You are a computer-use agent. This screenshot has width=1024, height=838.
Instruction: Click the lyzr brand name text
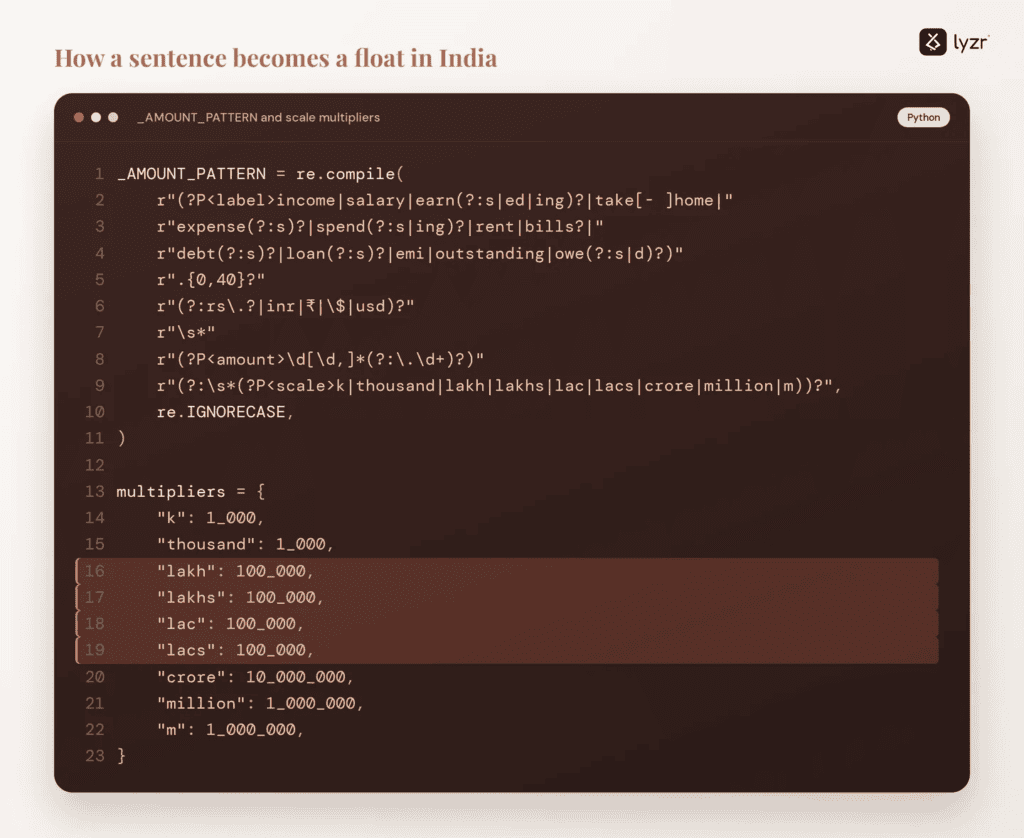click(971, 43)
